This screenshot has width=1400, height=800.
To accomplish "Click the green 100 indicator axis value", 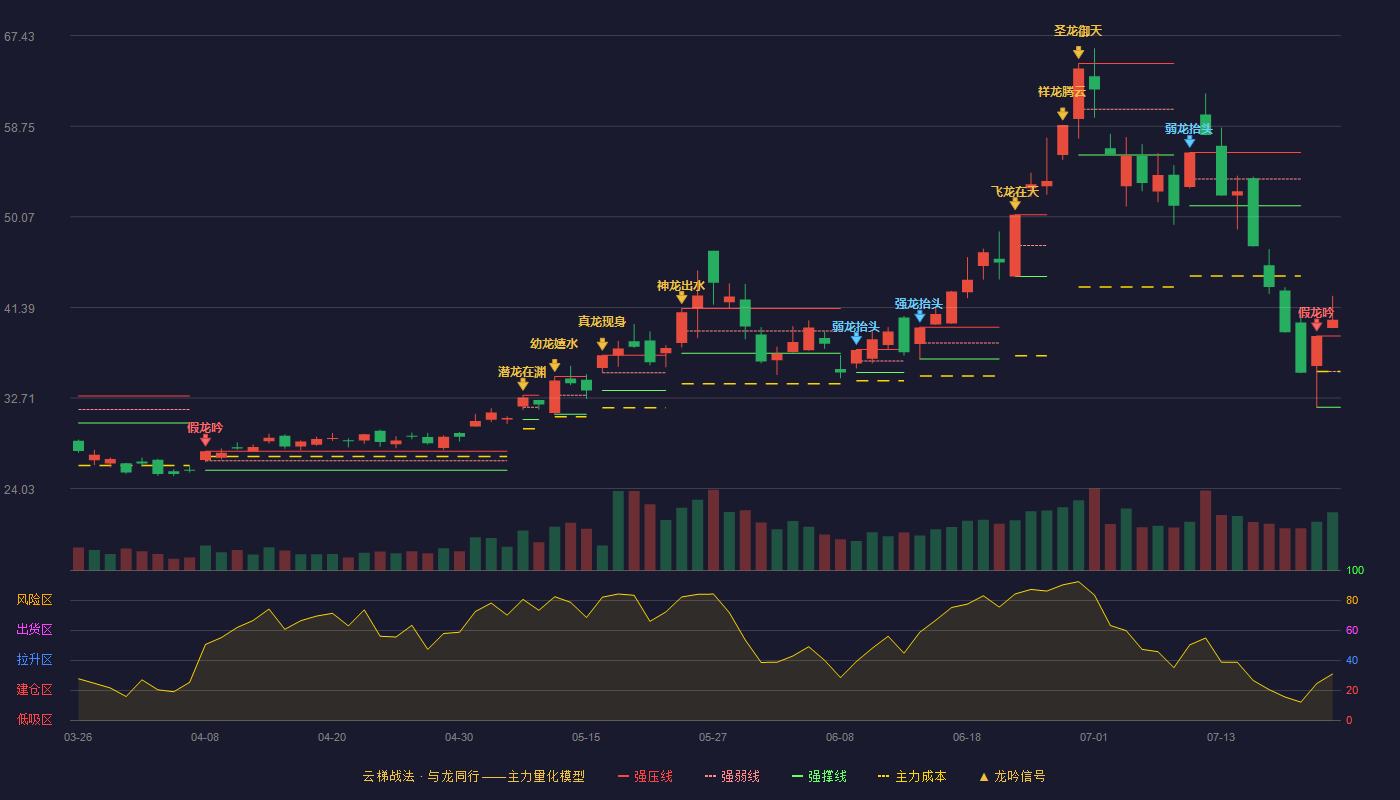I will pyautogui.click(x=1355, y=571).
